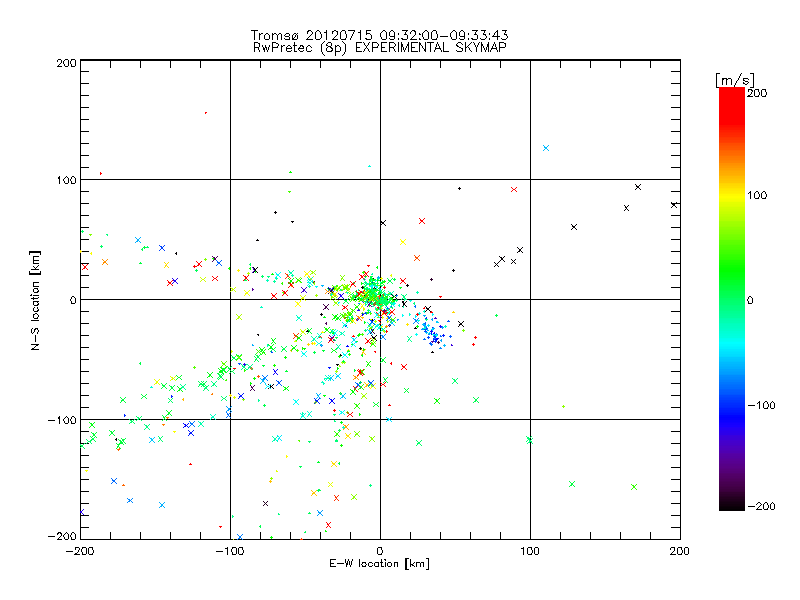Click the green X marker on the 100 km east gridline

pos(530,440)
